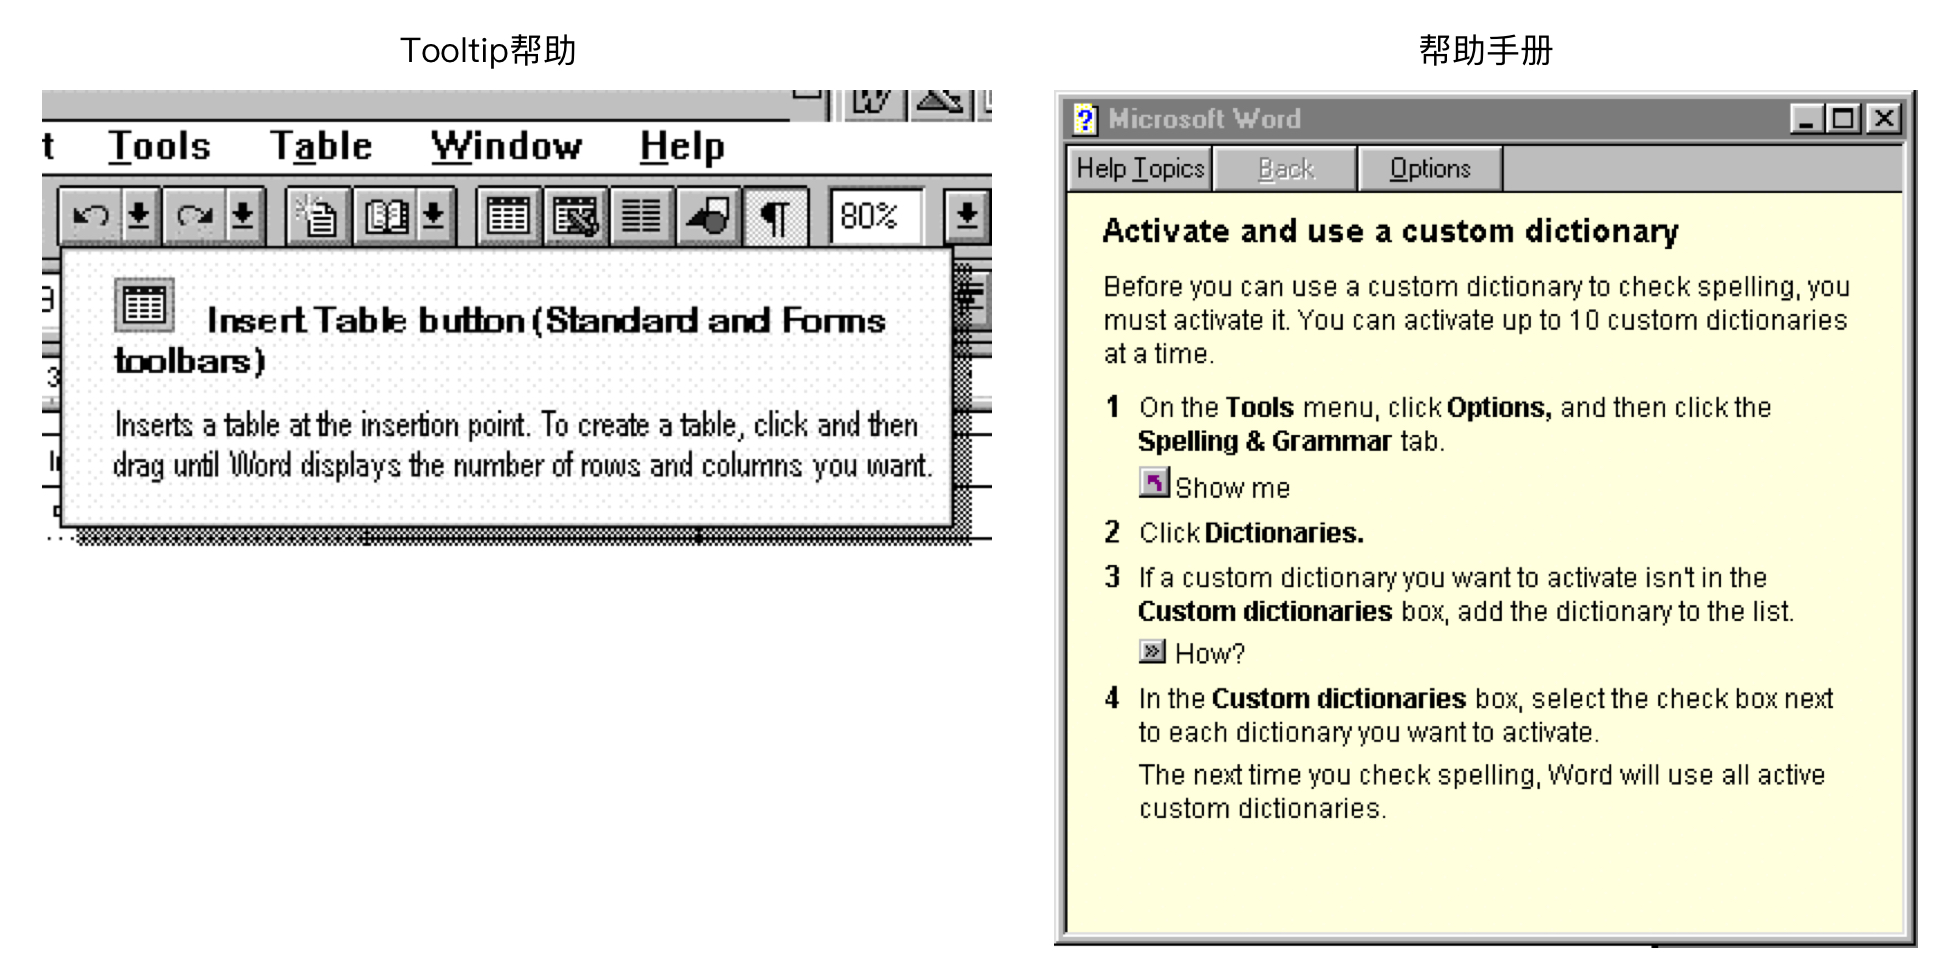Click the How? link text

click(x=1210, y=654)
